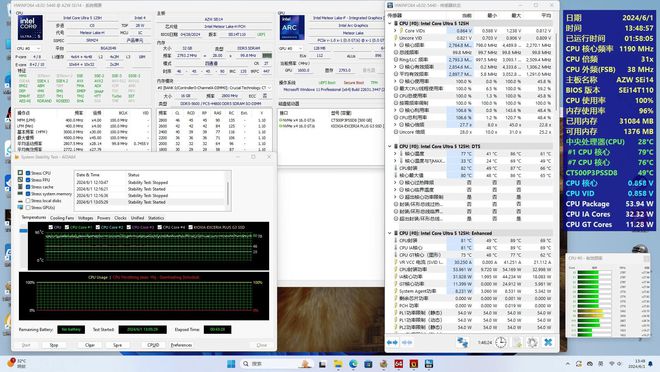This screenshot has height=372, width=660.
Task: Click the Stress GPU(s) monitor icon
Action: pos(20,207)
